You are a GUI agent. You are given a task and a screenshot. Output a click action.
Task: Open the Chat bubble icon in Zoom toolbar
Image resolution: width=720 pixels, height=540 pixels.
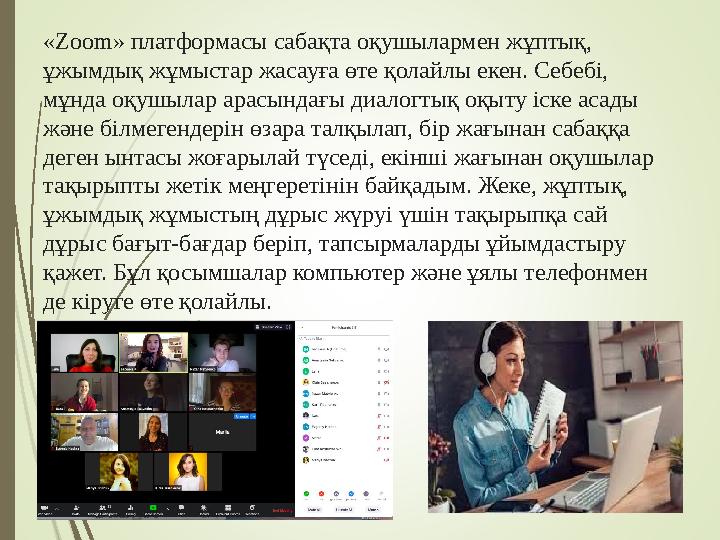(181, 507)
